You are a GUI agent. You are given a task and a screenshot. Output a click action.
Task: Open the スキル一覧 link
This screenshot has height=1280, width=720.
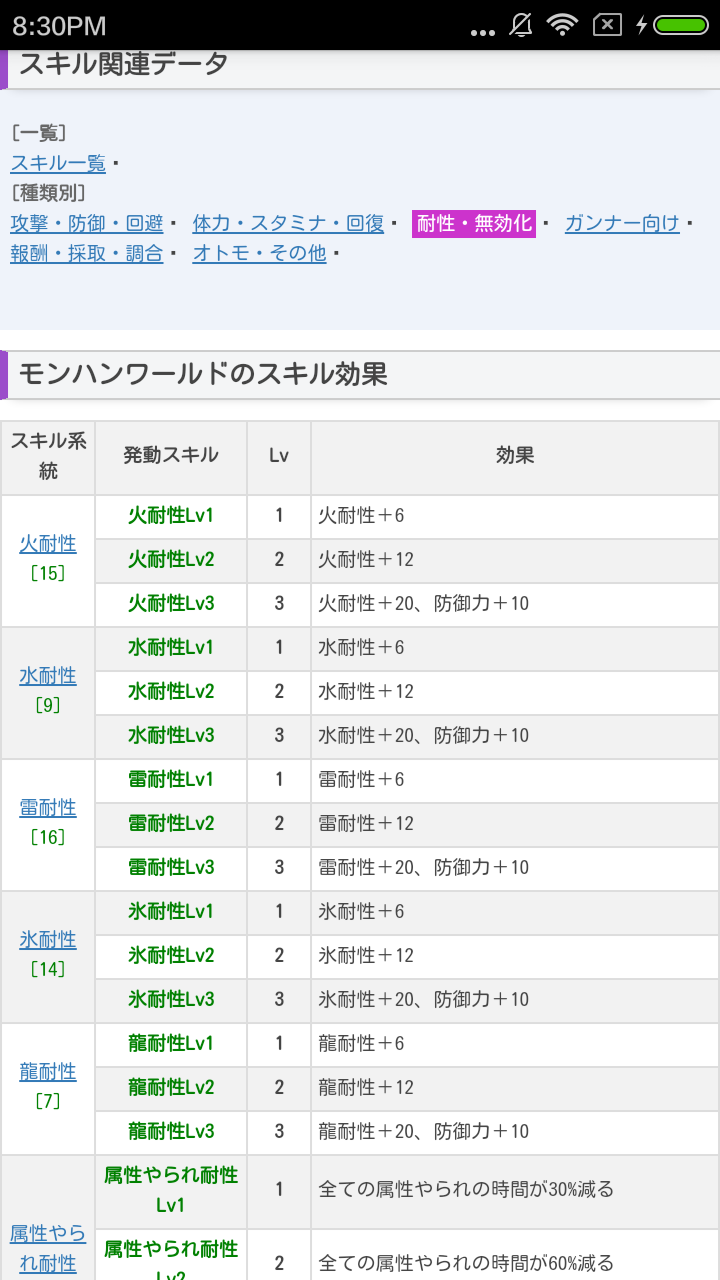58,163
